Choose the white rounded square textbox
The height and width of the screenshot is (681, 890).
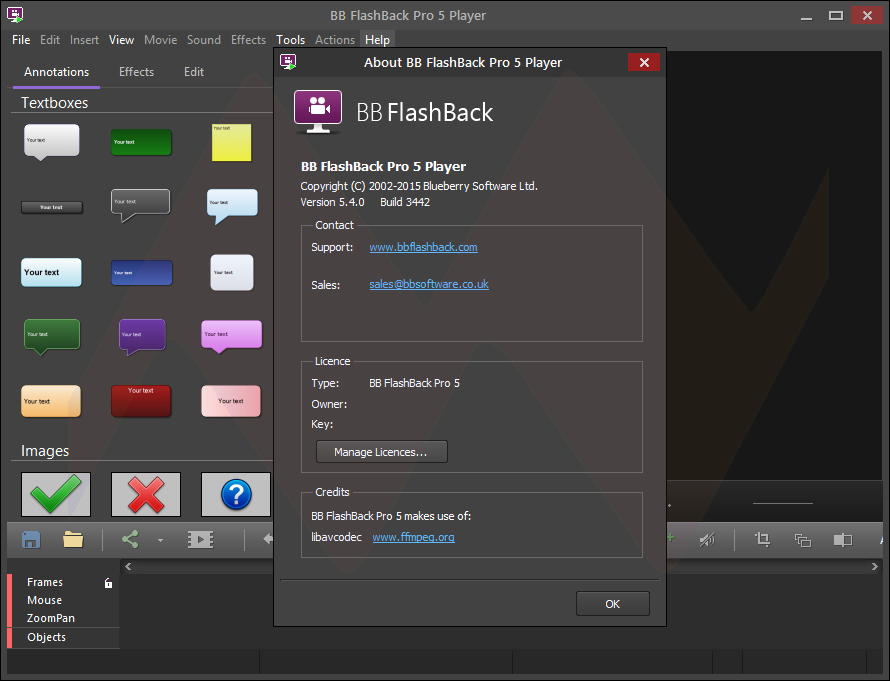click(232, 272)
